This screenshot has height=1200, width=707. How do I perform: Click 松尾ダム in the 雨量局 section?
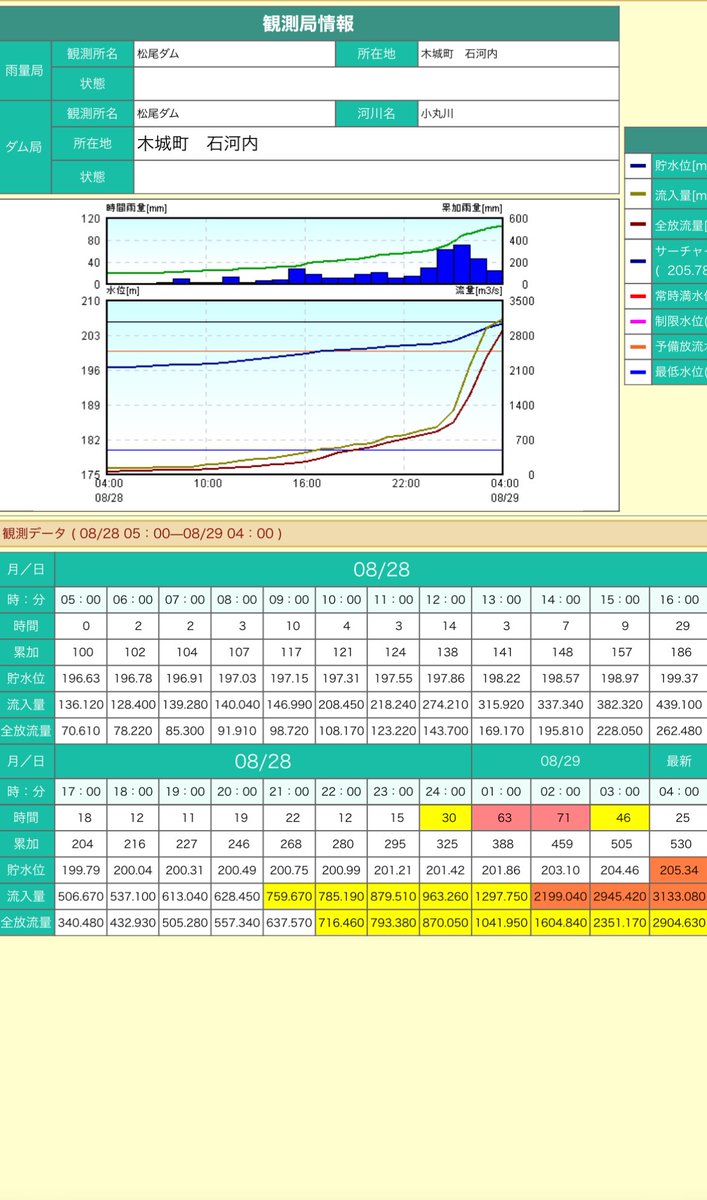pos(158,54)
